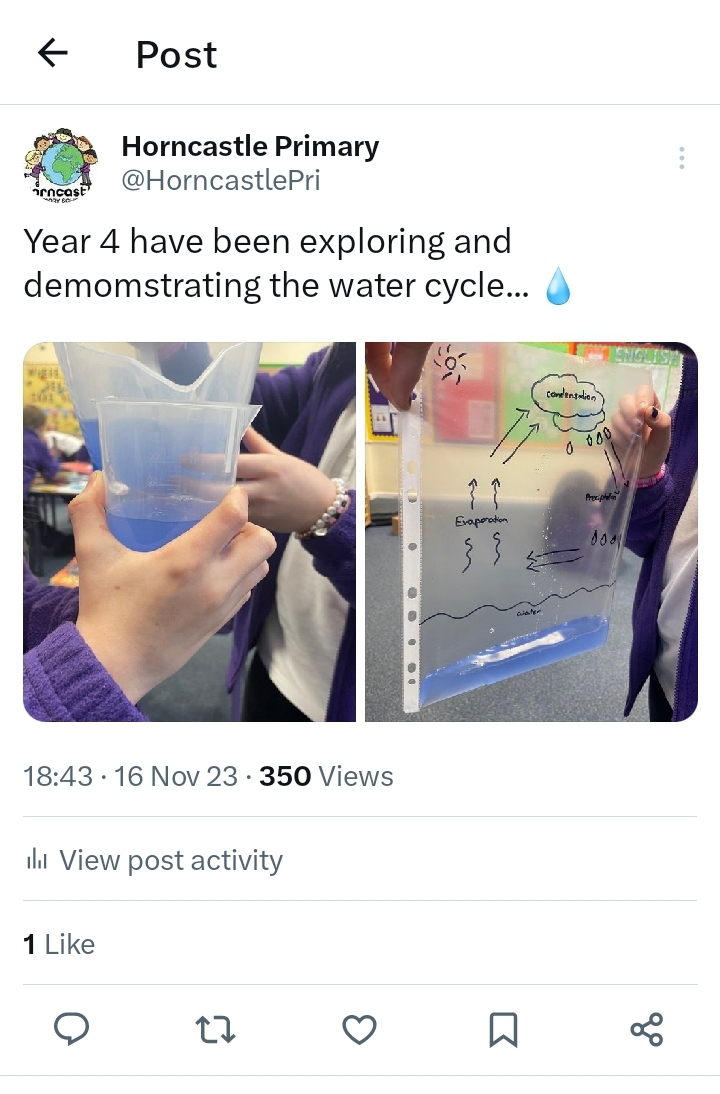Tap the water droplet emoji
Viewport: 720px width, 1094px height.
(557, 285)
